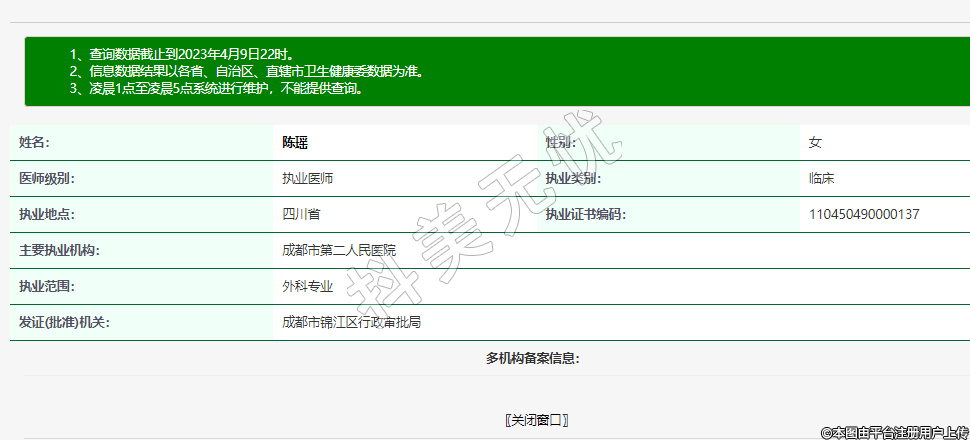Click the 医师级别 field label
Screen dimensions: 970x440
(47, 179)
